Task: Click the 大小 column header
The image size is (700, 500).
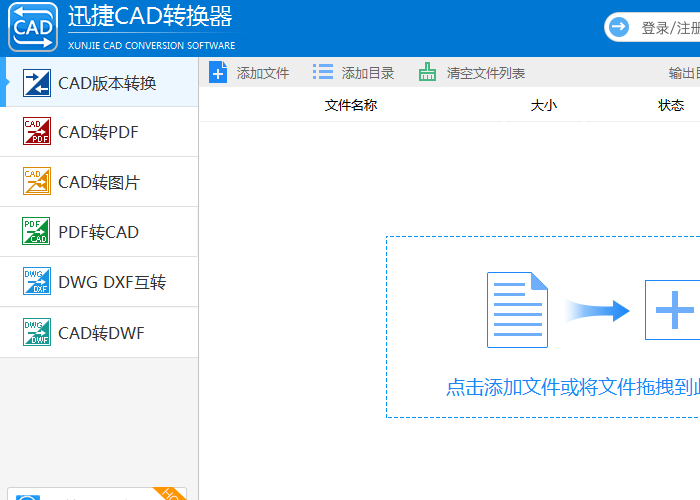Action: [544, 106]
